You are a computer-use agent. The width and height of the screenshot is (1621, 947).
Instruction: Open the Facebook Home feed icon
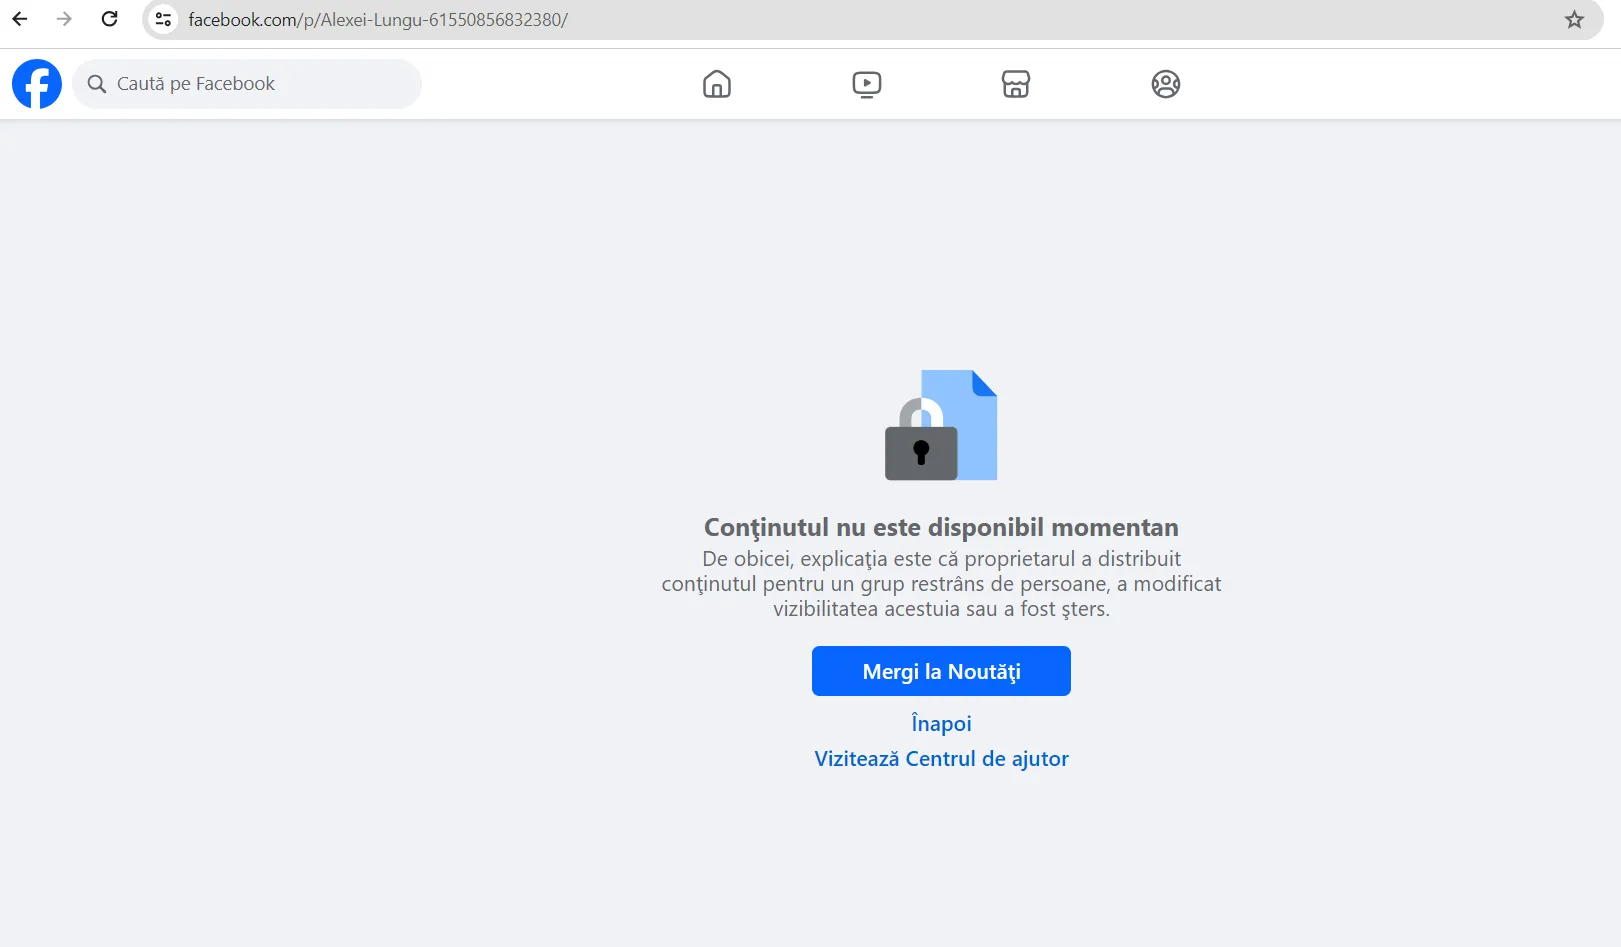pos(716,84)
